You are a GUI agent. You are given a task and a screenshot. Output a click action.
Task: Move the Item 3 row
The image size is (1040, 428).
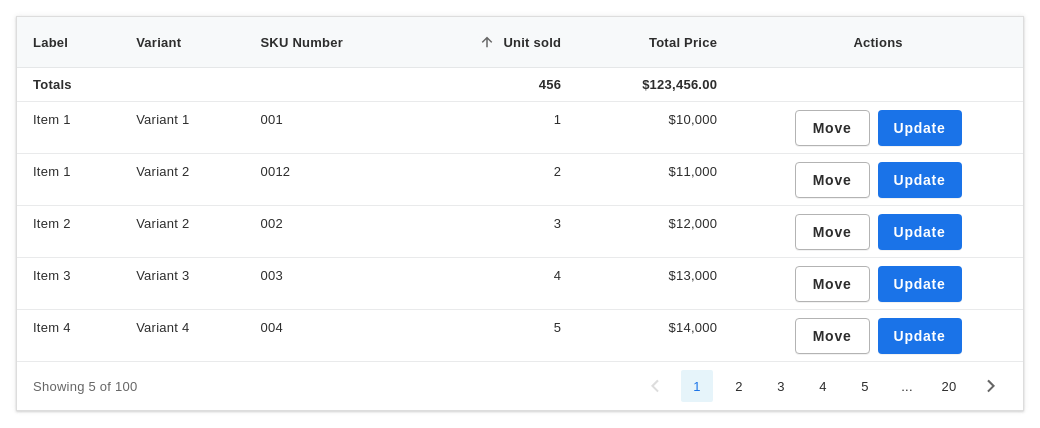(x=832, y=284)
